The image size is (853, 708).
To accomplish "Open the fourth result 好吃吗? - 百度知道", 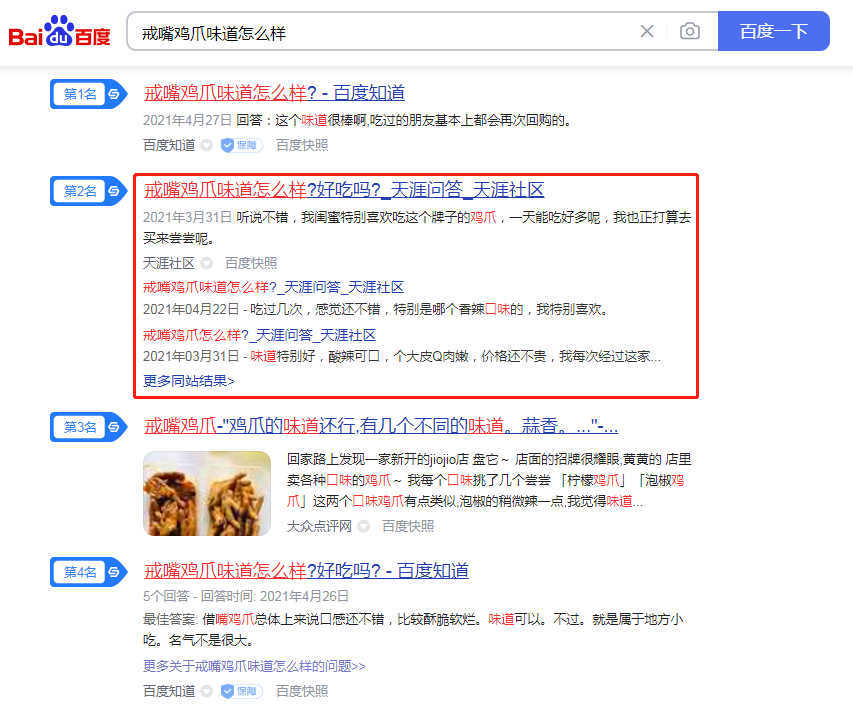I will click(306, 571).
